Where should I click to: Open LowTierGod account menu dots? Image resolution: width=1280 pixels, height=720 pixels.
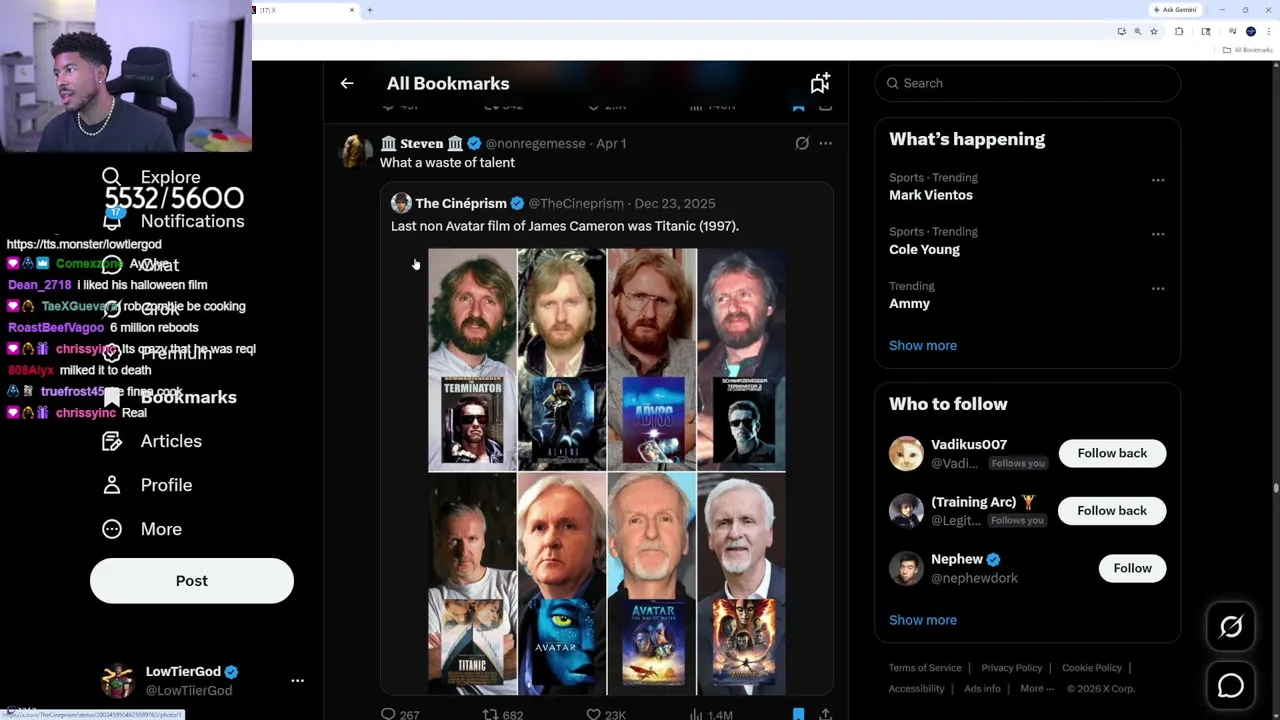tap(297, 680)
